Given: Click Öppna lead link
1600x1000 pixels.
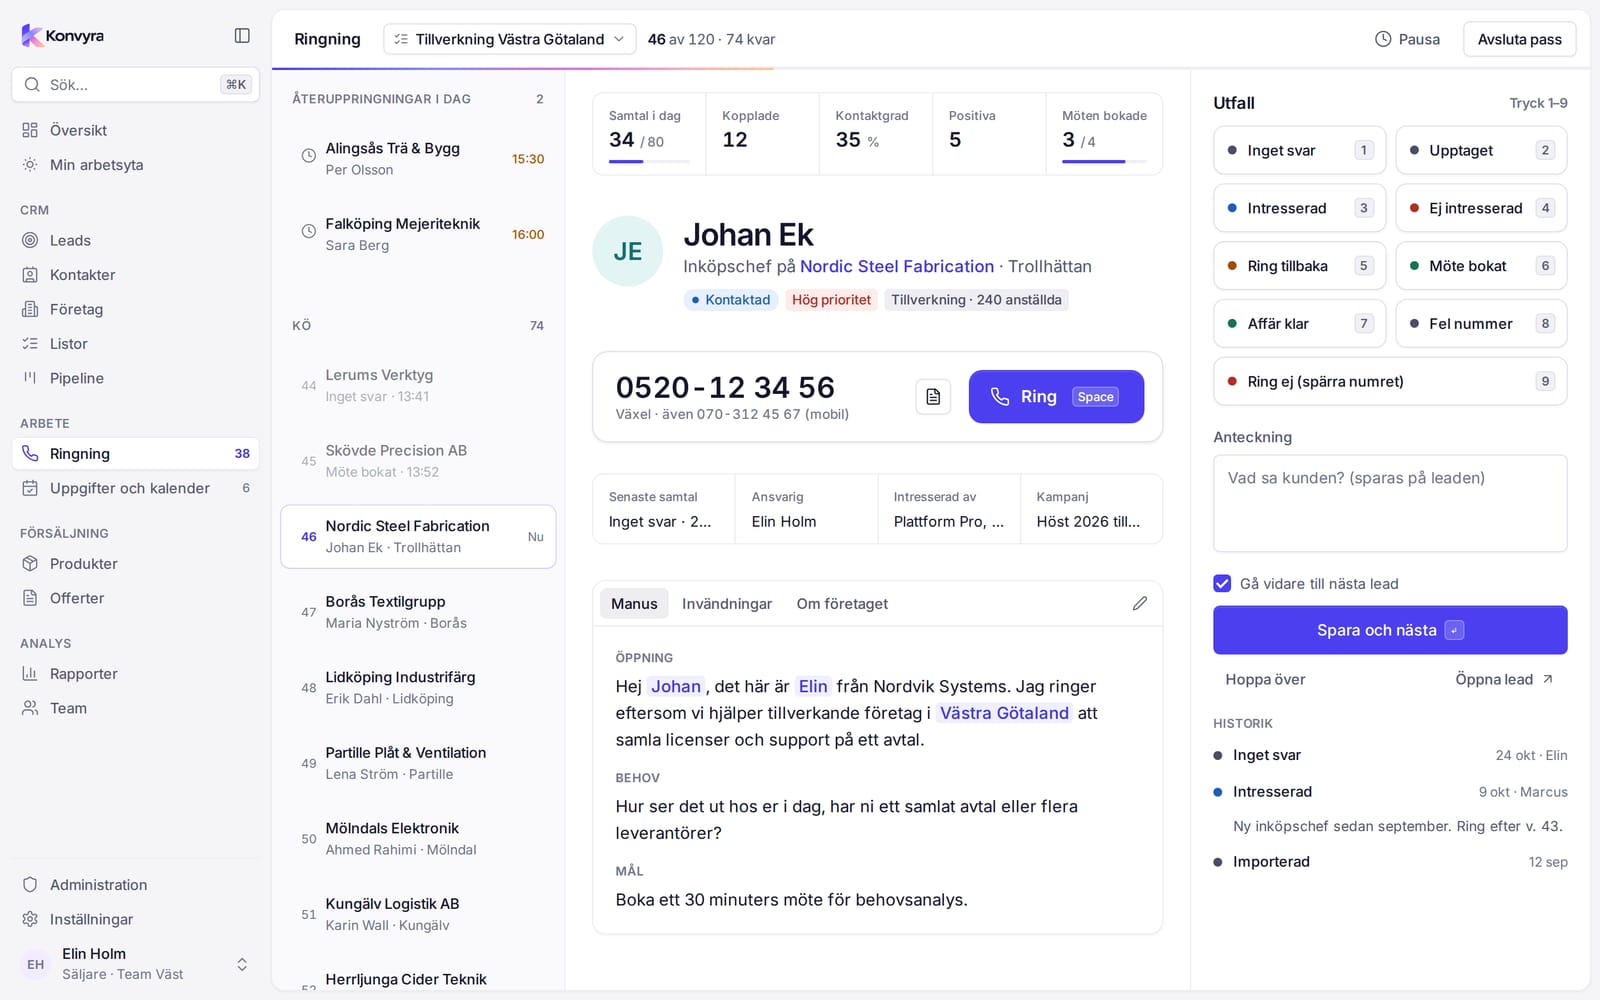Looking at the screenshot, I should pos(1504,679).
